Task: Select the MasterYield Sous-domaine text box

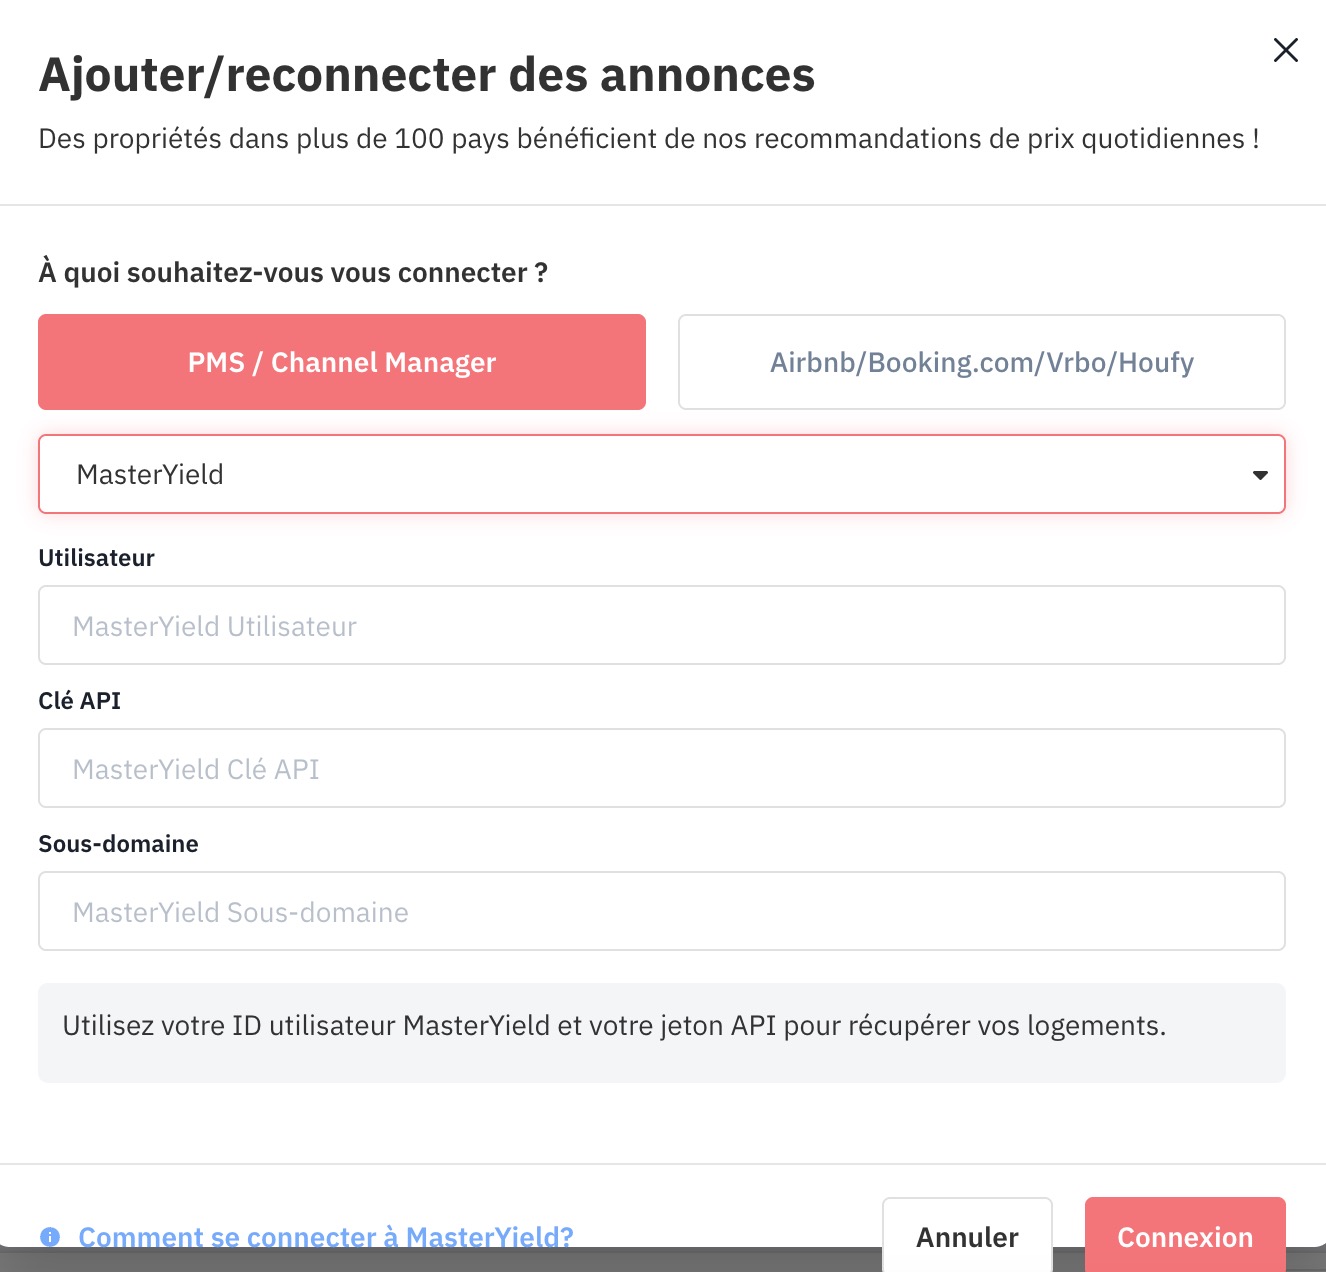Action: pos(662,911)
